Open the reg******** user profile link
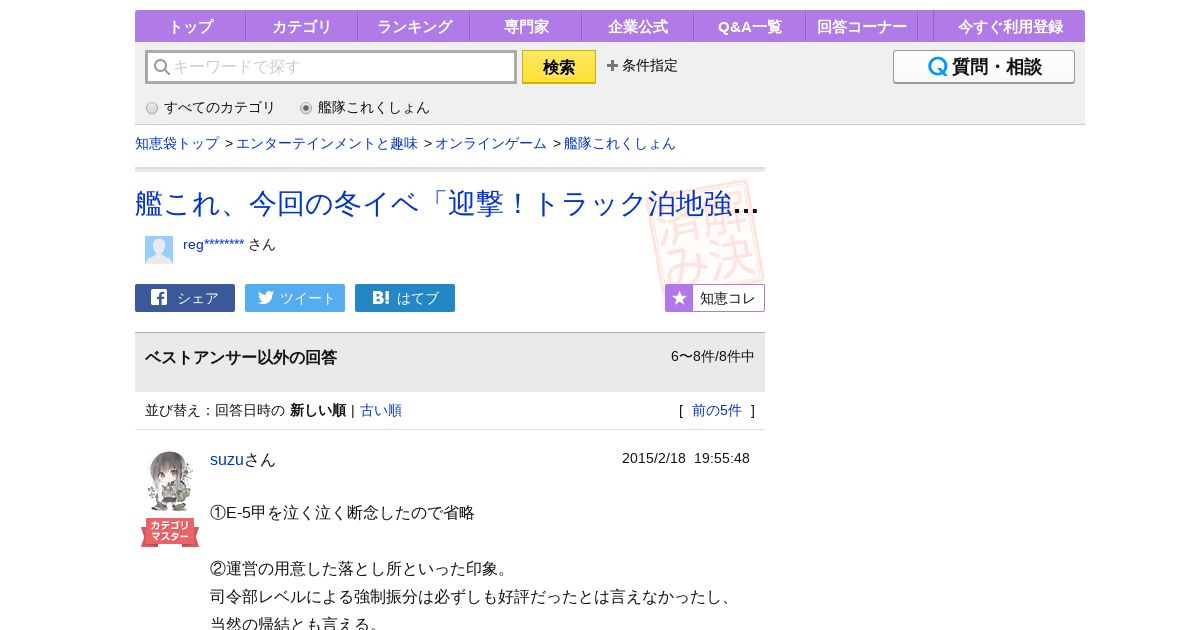1200x630 pixels. coord(214,244)
